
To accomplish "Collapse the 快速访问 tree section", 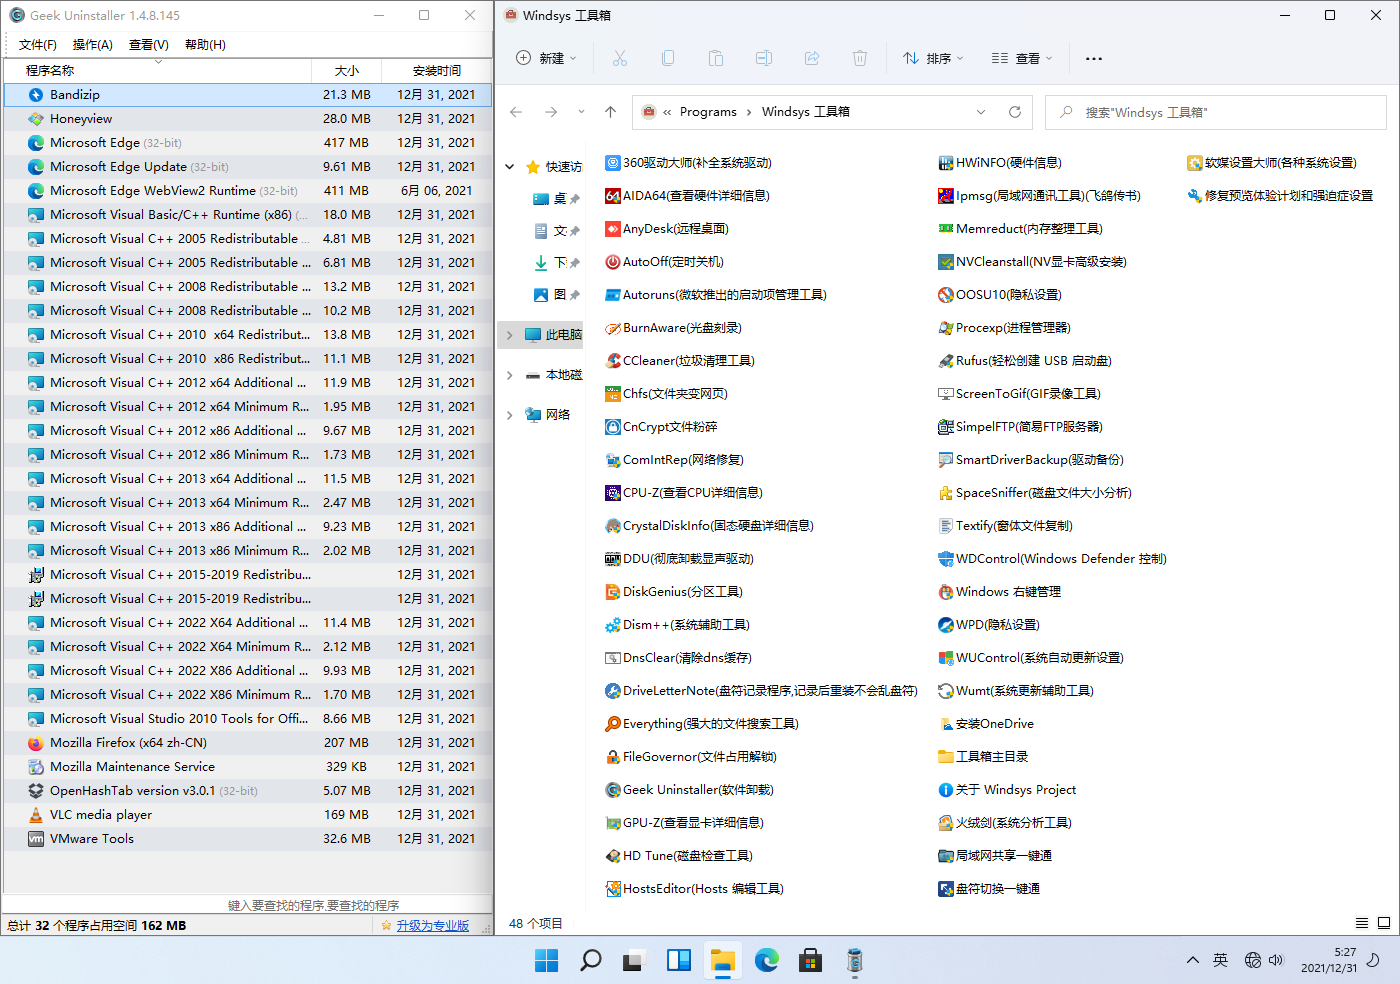I will tap(510, 167).
